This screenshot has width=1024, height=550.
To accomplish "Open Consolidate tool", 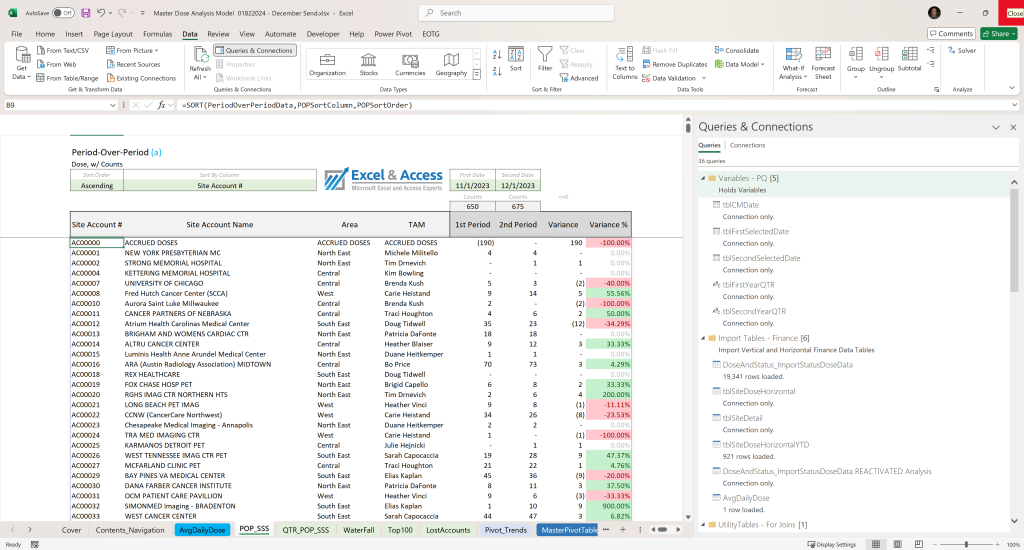I will click(737, 50).
